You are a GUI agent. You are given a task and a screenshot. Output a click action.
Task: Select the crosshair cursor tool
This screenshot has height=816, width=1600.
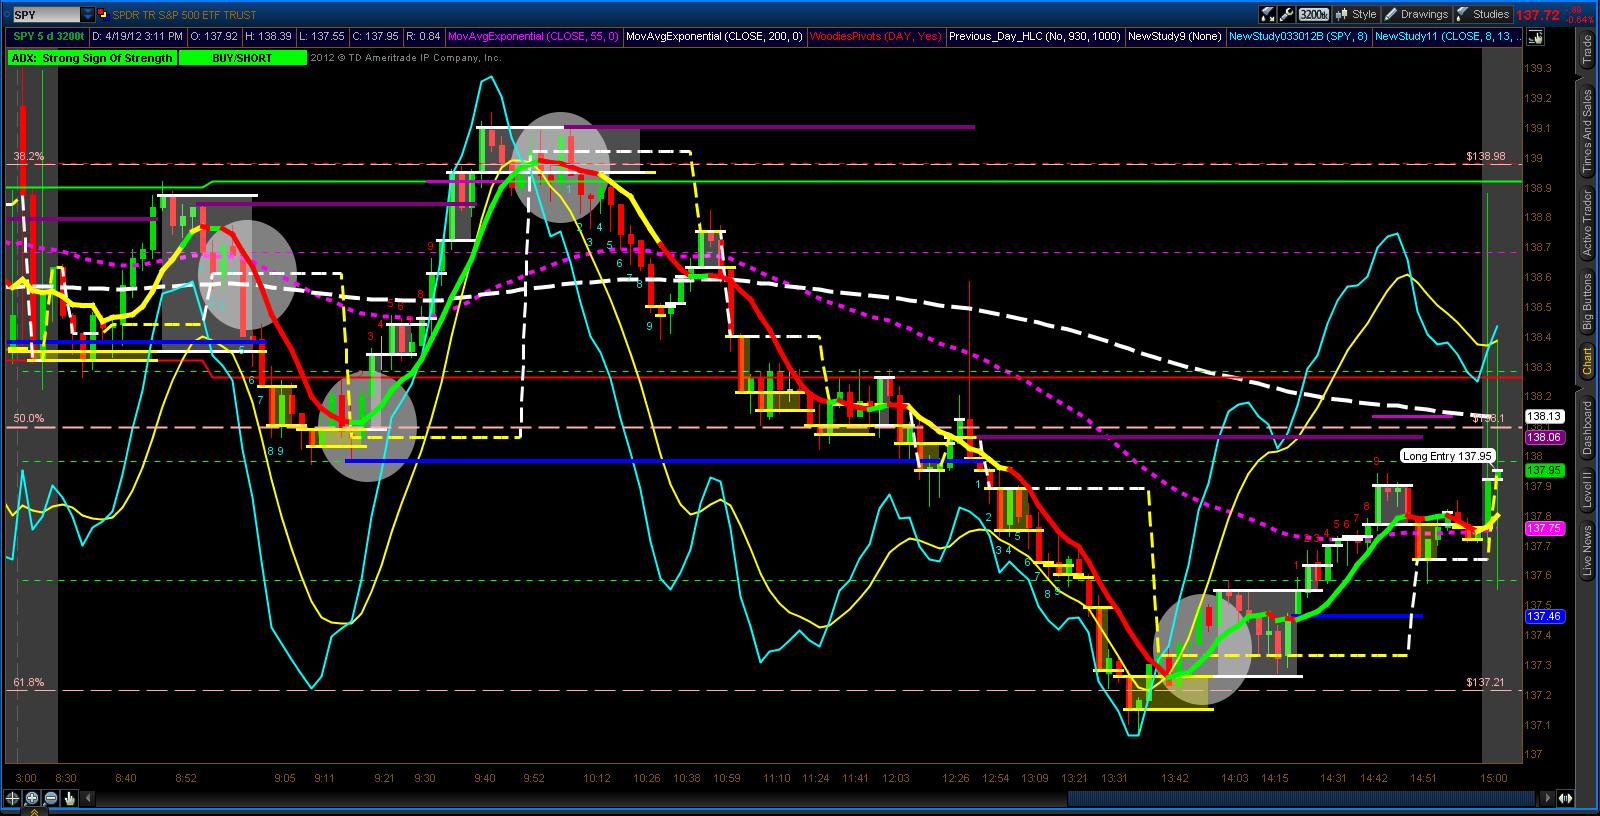[x=13, y=798]
